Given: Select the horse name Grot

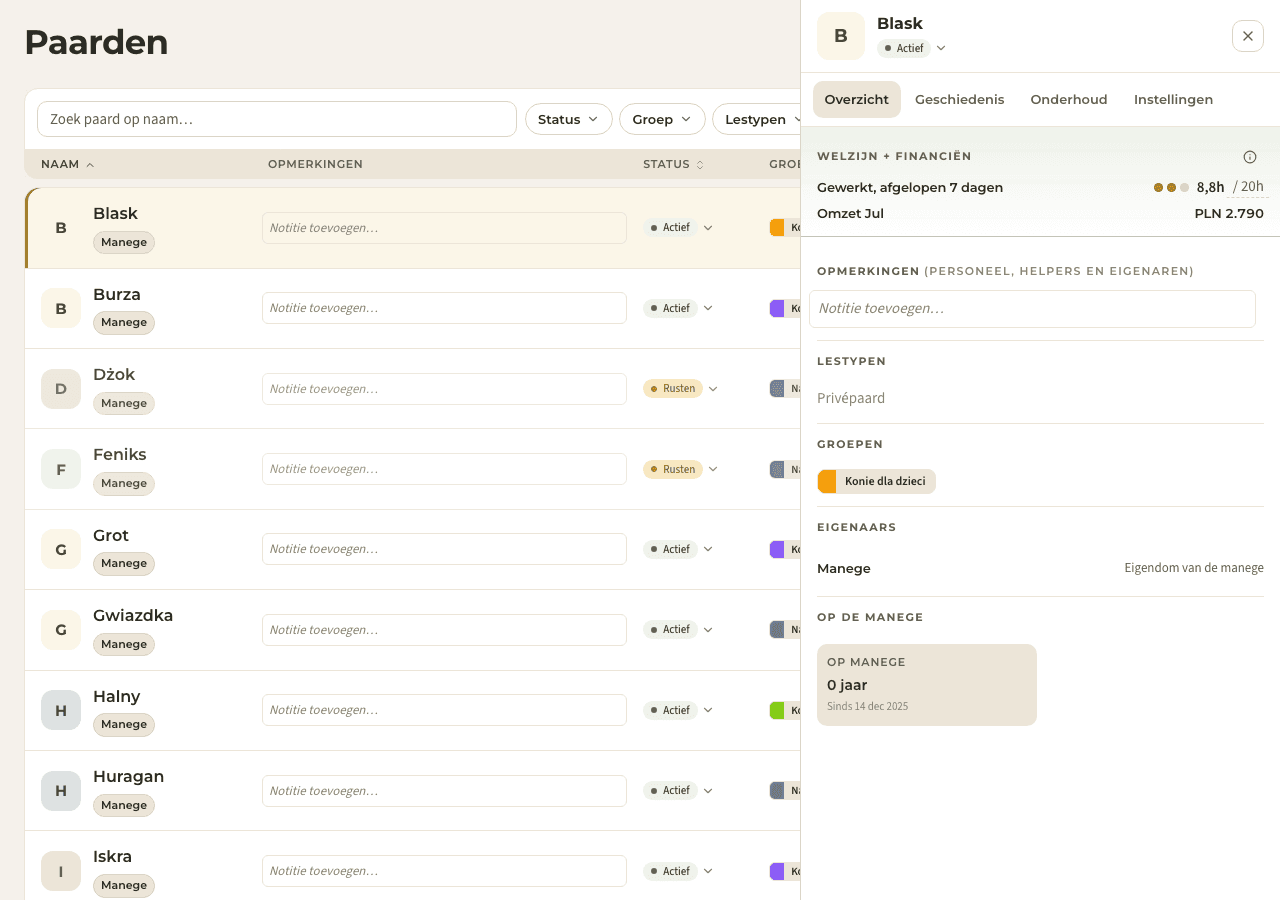Looking at the screenshot, I should pos(111,535).
